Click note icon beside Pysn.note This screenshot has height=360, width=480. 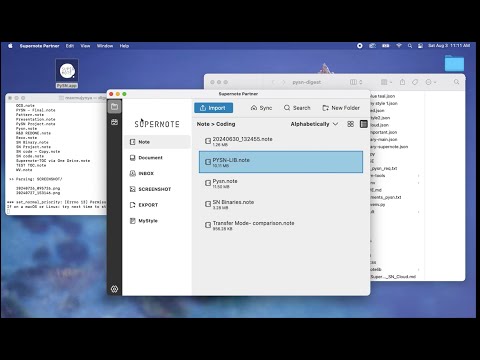(208, 183)
